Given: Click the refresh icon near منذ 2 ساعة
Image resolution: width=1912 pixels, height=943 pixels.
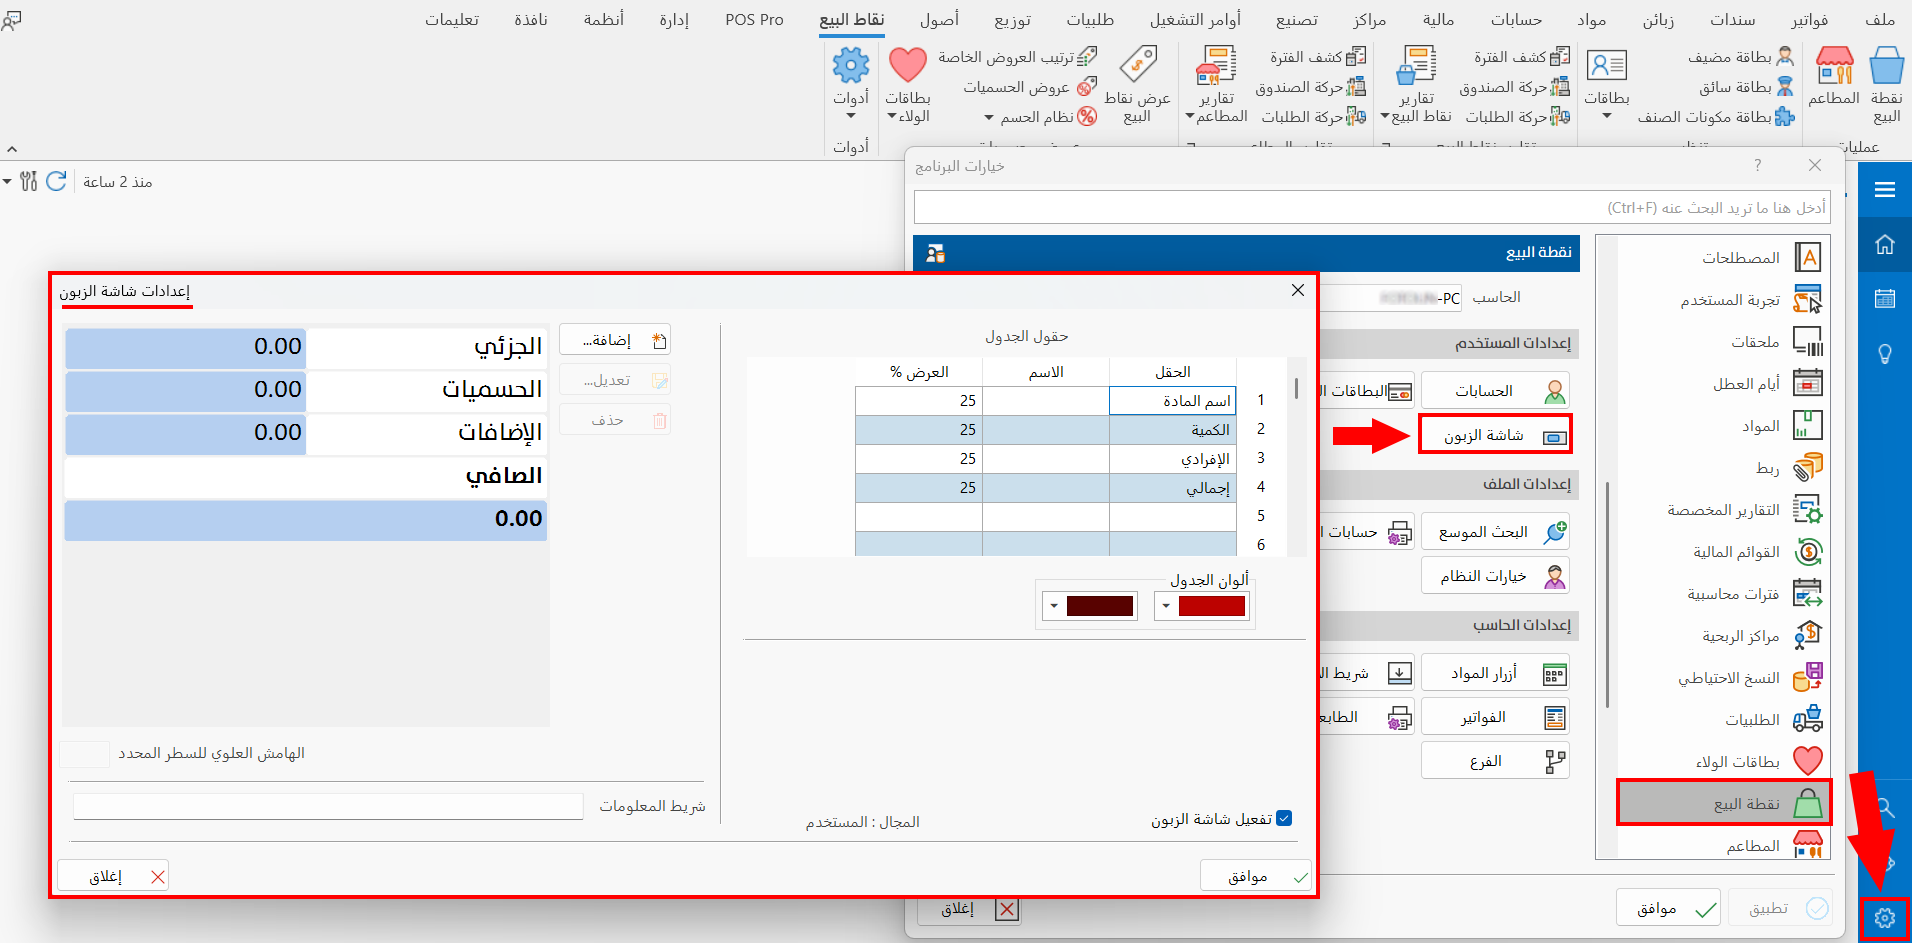Looking at the screenshot, I should point(57,180).
